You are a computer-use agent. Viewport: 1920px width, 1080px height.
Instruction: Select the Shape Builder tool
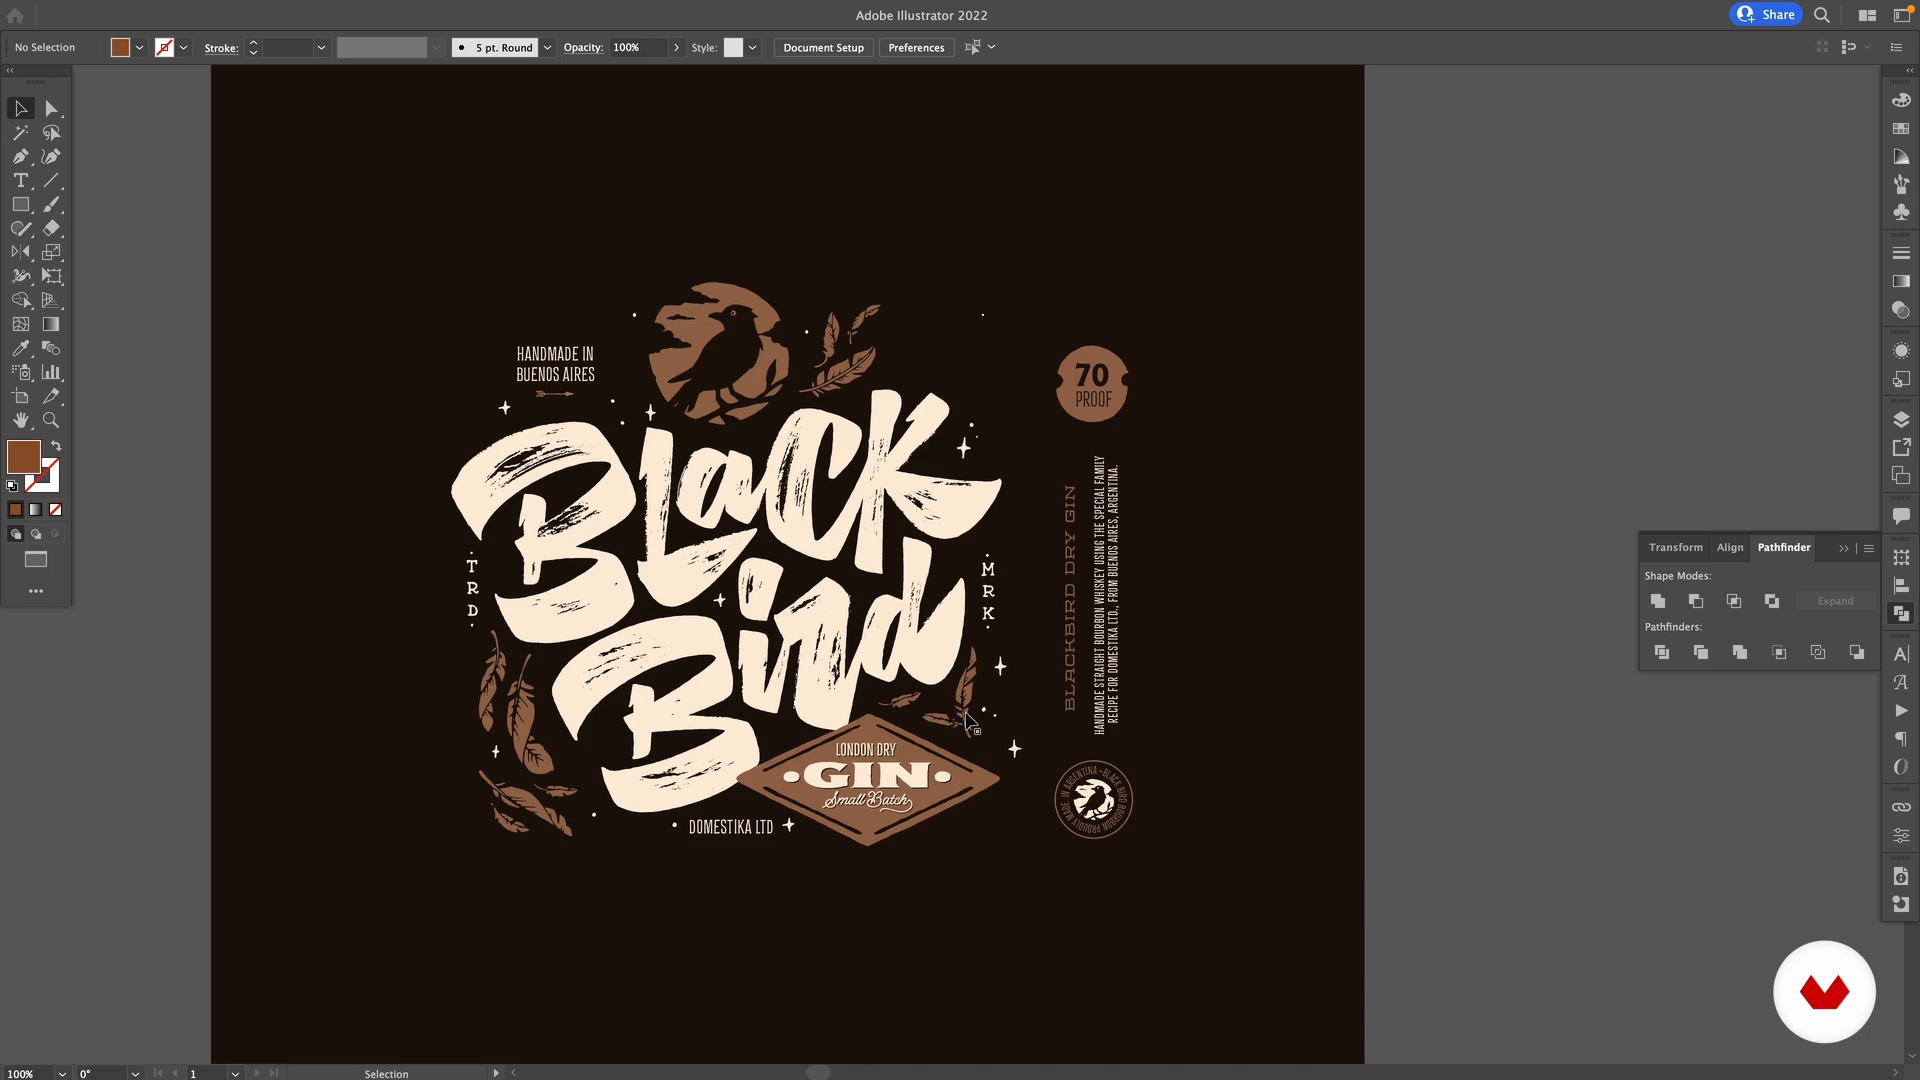21,300
